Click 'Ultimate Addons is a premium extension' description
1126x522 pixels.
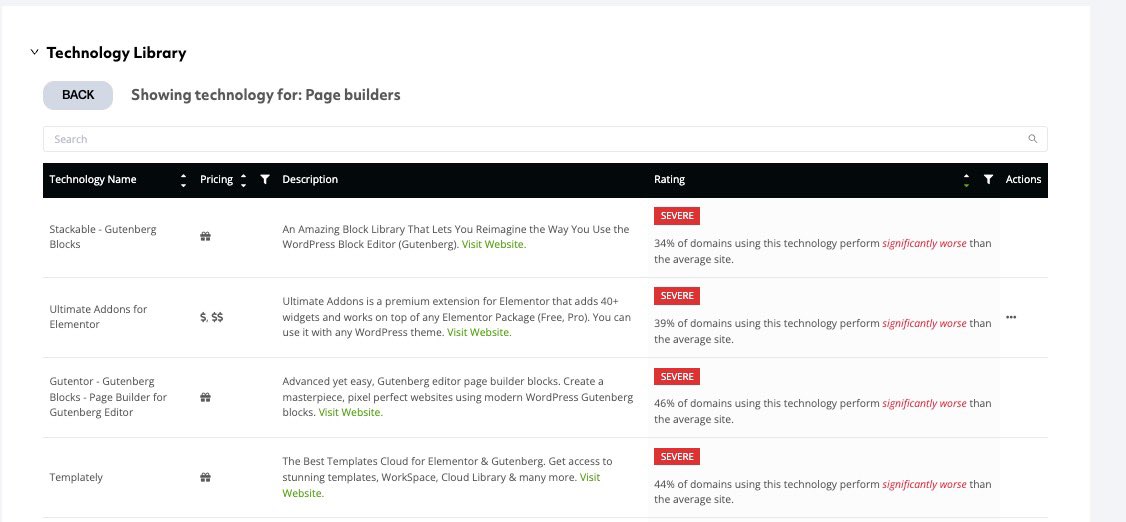[x=457, y=317]
